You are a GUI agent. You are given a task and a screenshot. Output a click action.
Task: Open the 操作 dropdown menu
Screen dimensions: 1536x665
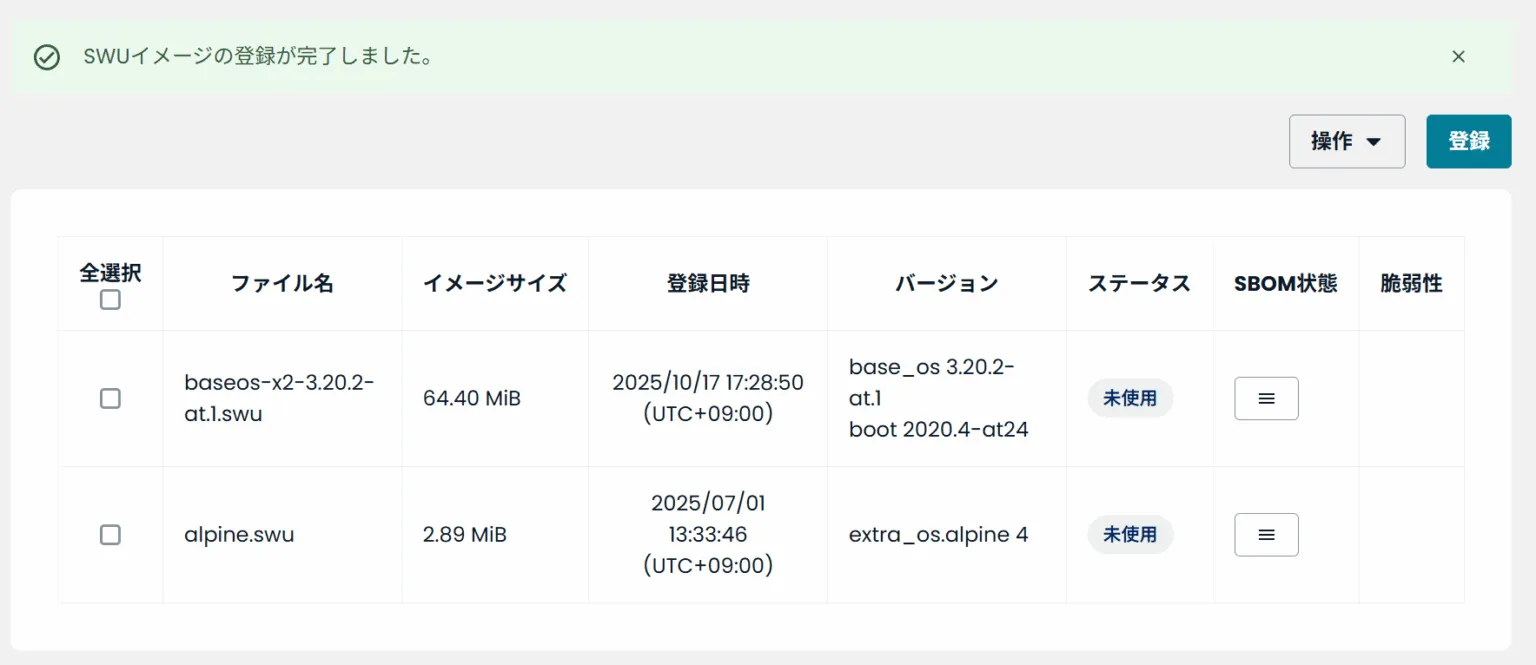(1346, 141)
